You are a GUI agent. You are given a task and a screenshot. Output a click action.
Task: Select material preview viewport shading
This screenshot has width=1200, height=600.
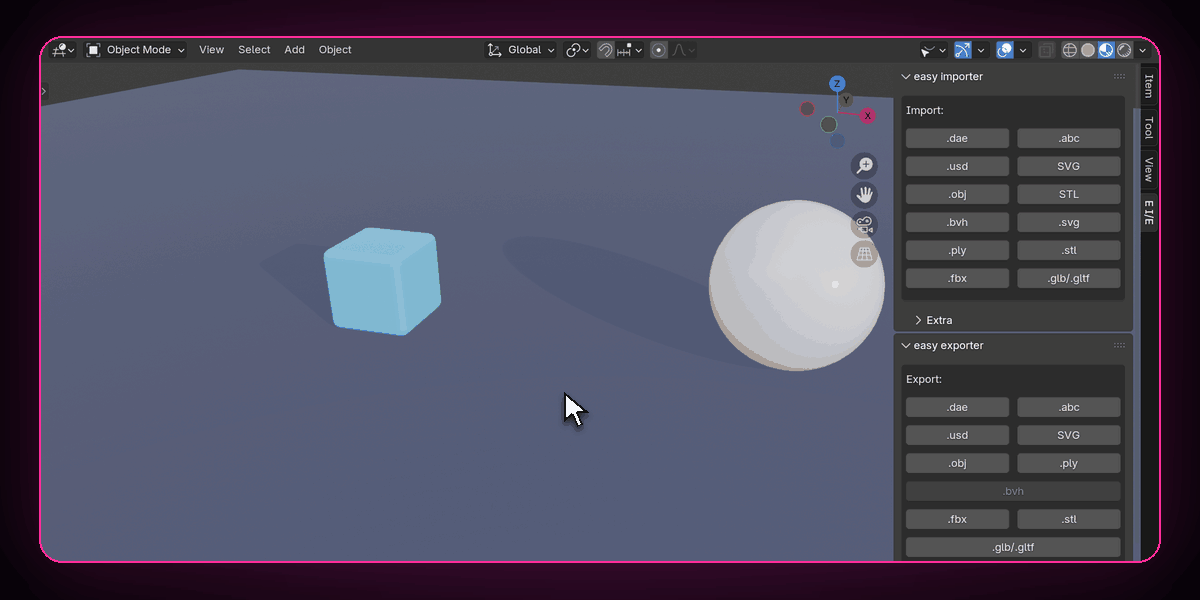point(1106,50)
